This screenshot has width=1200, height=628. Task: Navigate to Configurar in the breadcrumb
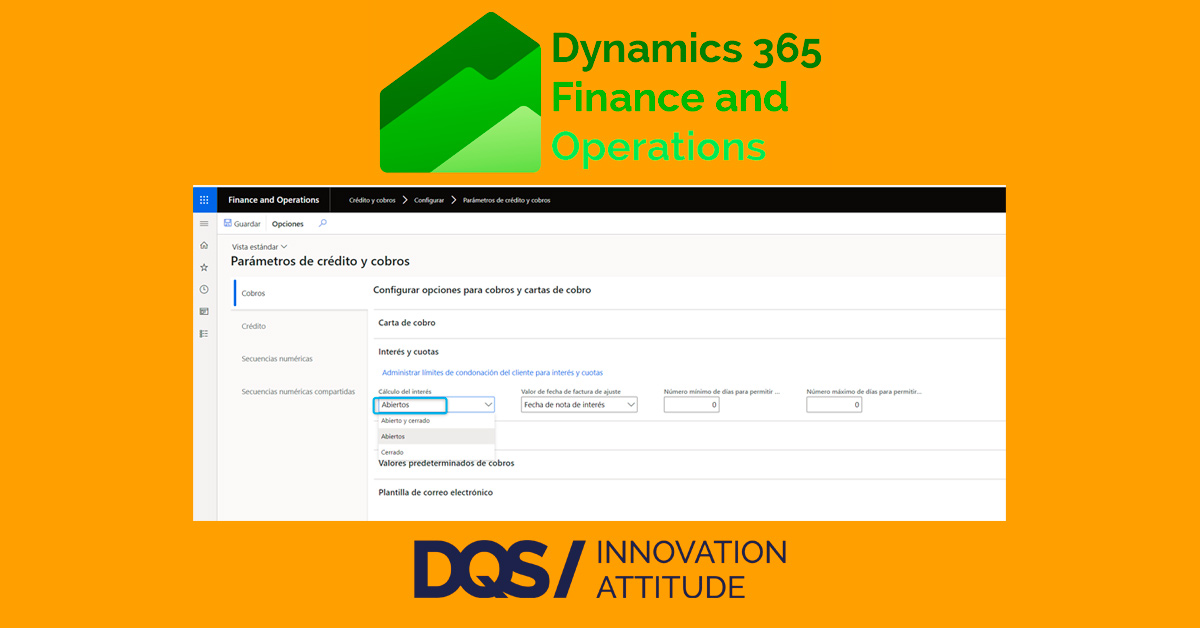[428, 199]
